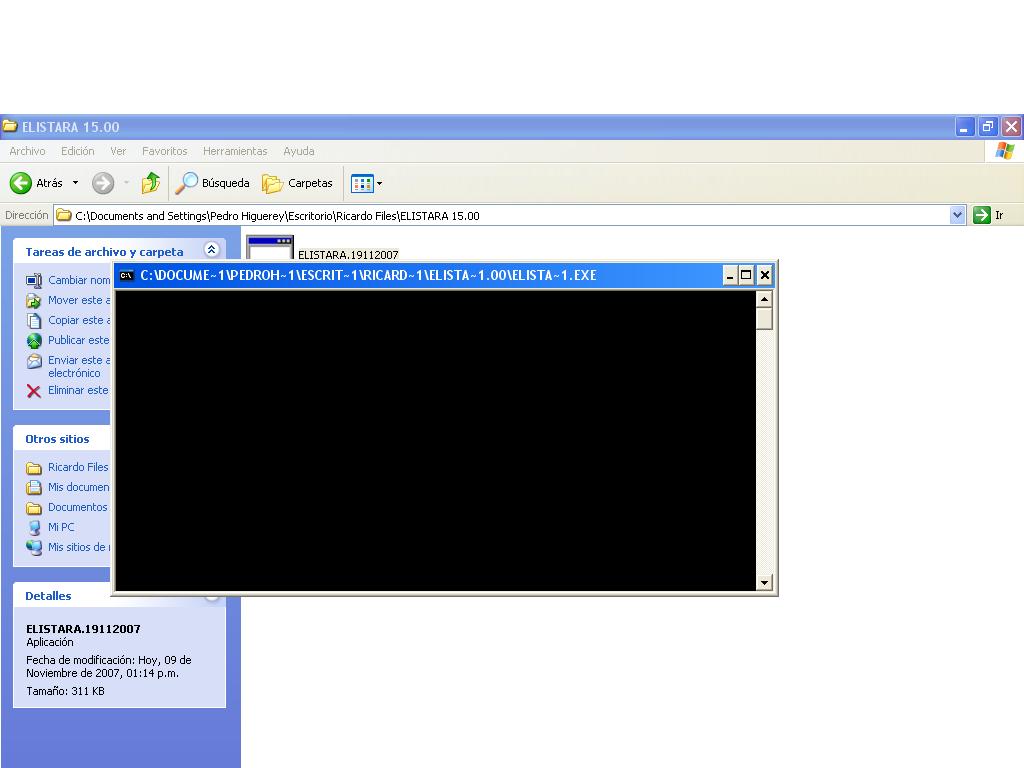Click inside the Dirección address field
Image resolution: width=1024 pixels, height=768 pixels.
(500, 215)
